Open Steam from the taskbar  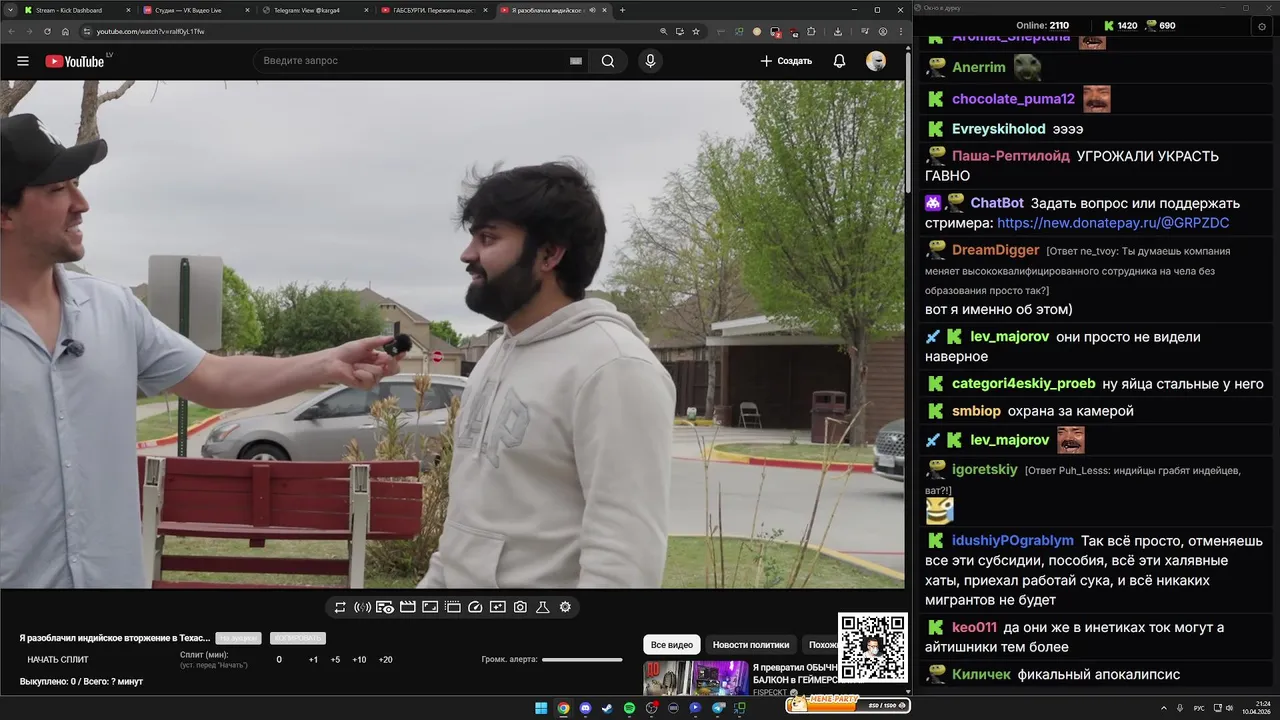[x=607, y=708]
